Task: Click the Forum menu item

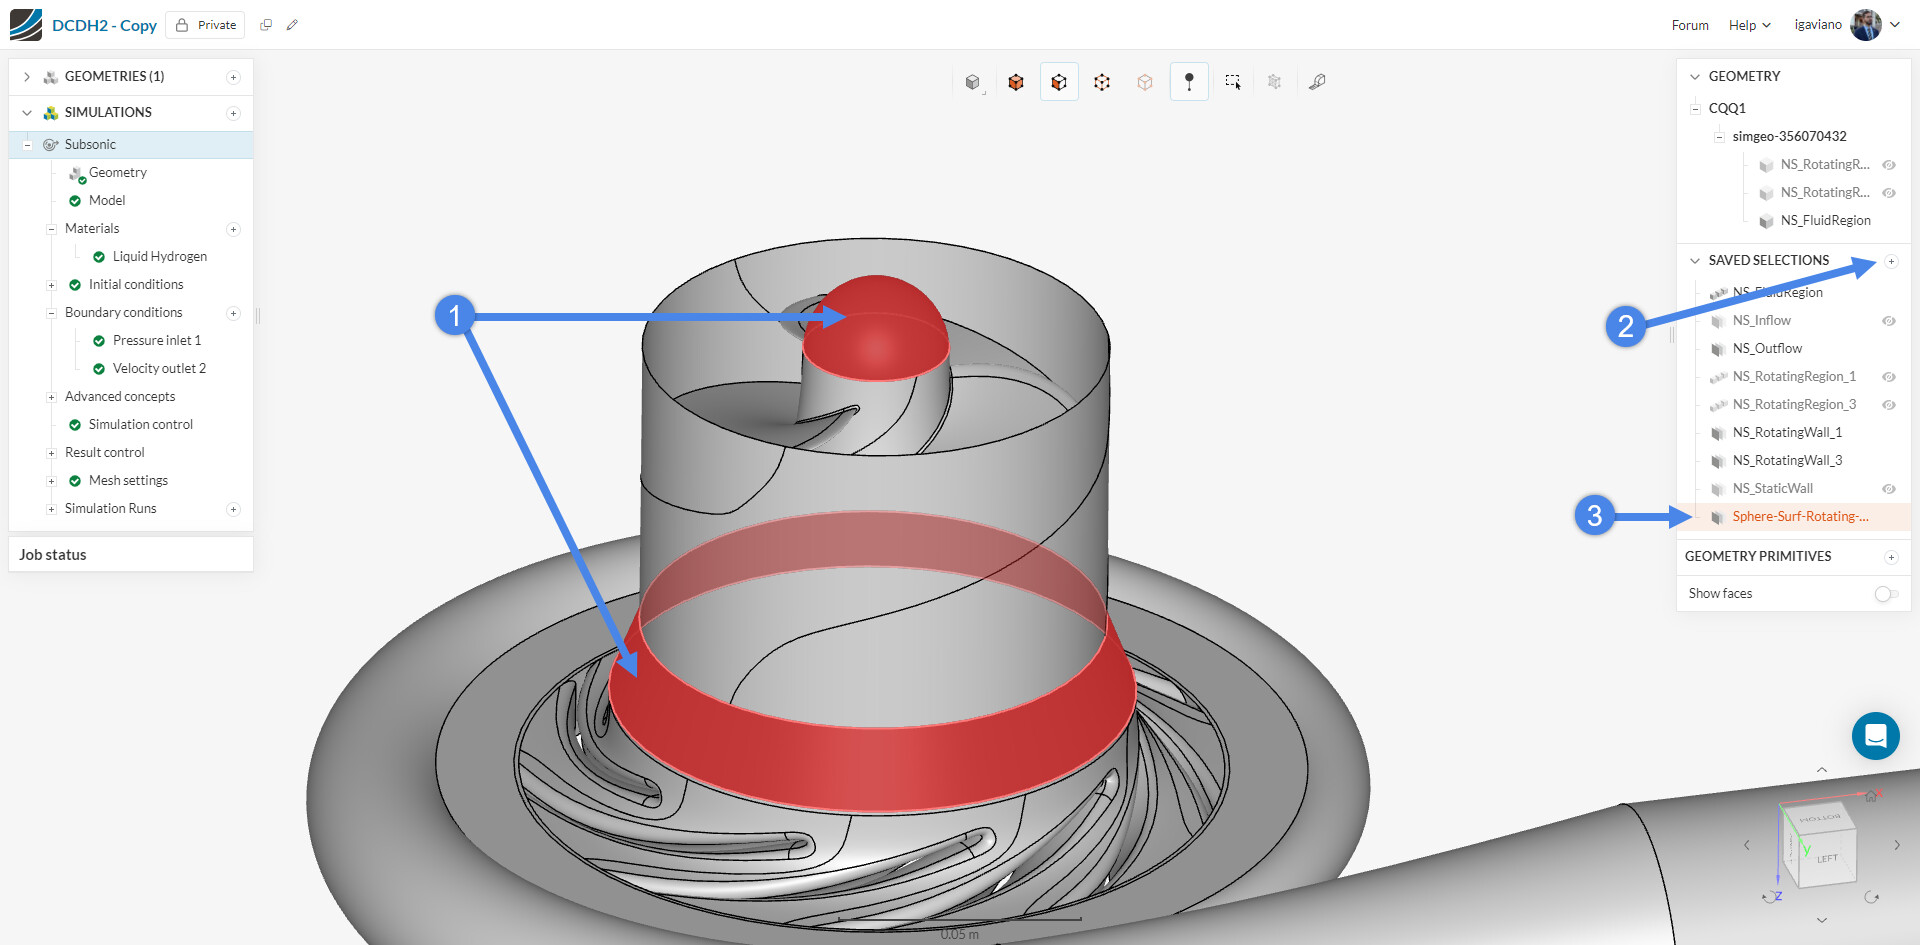Action: pos(1690,25)
